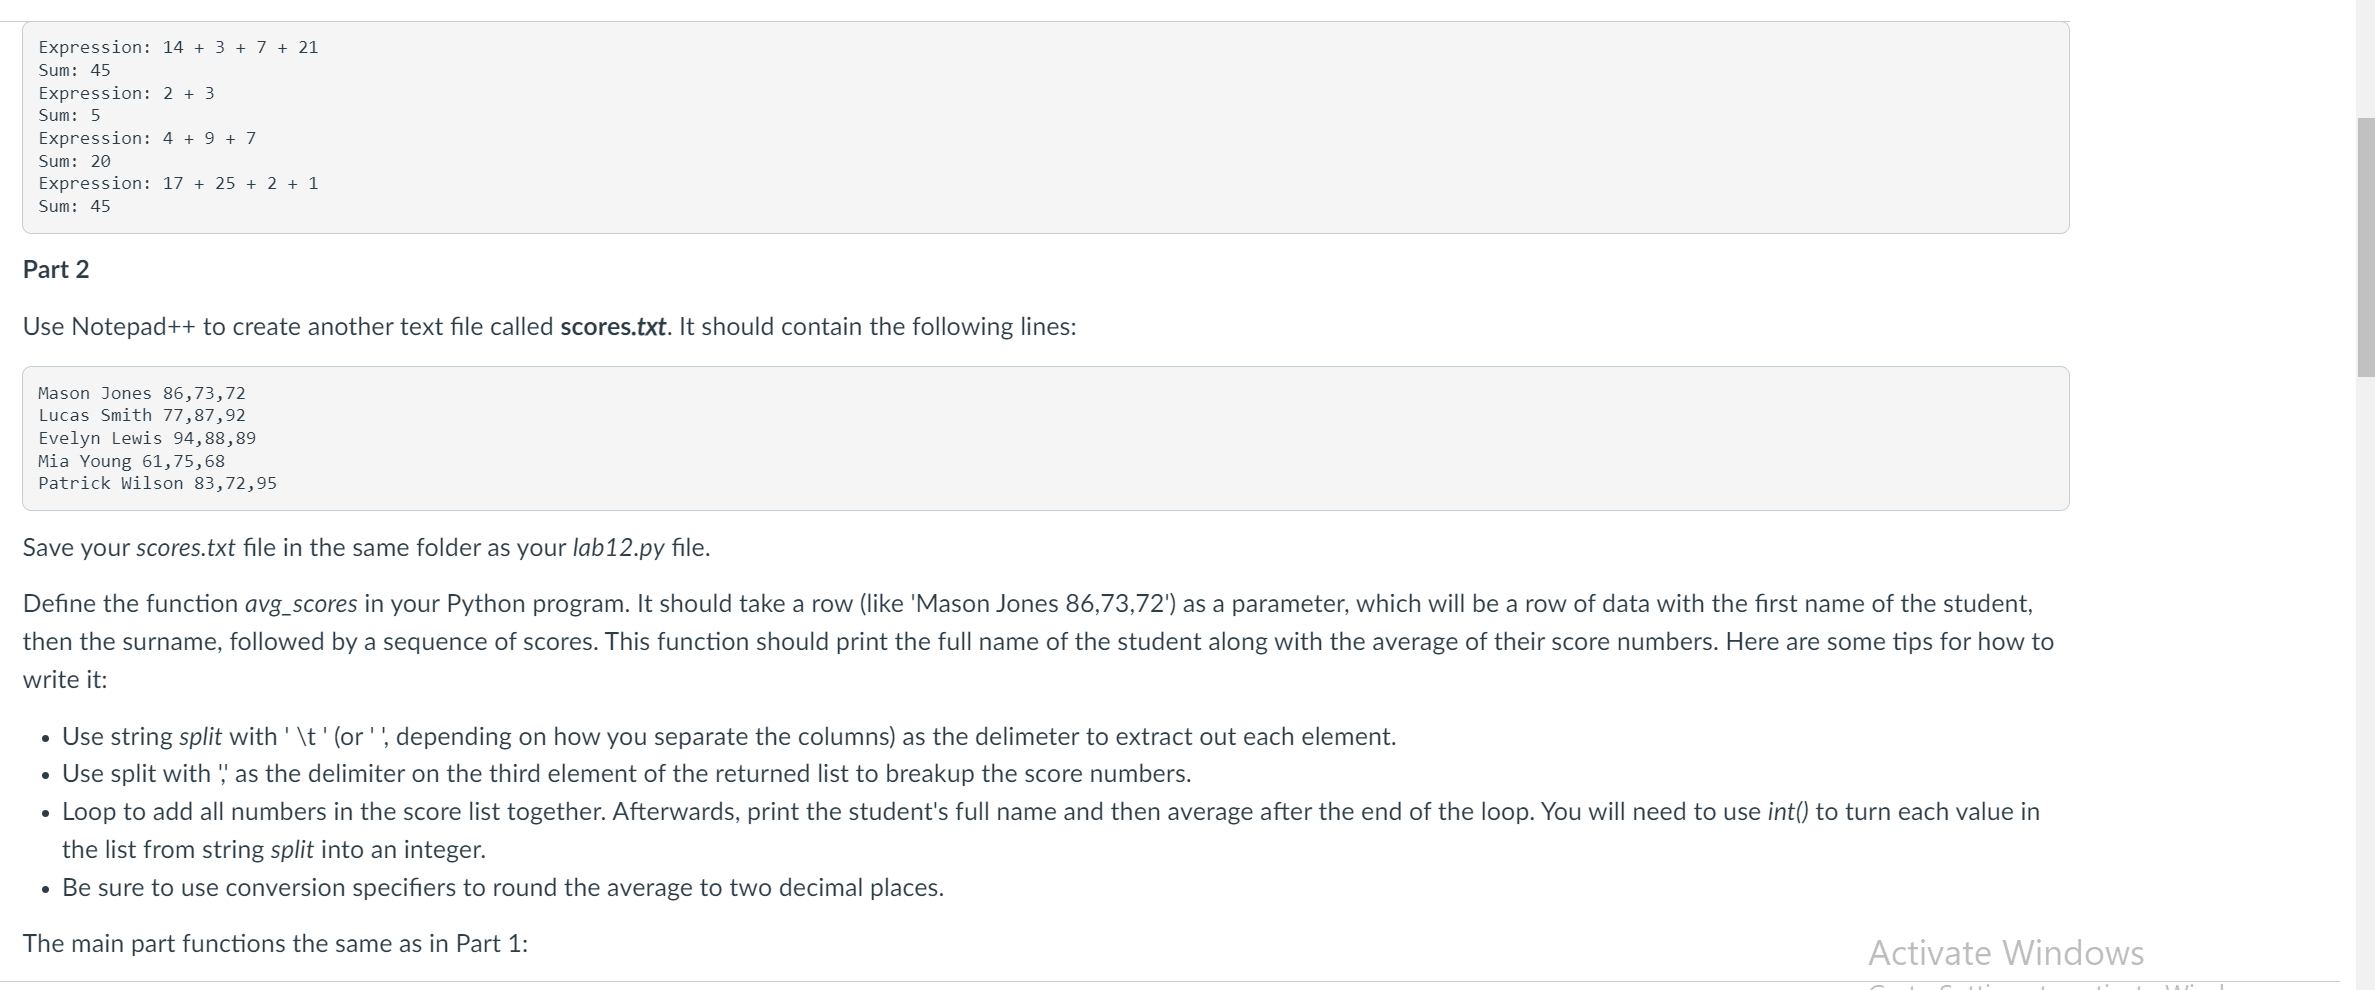Click the Activate Windows watermark text
The height and width of the screenshot is (990, 2375).
2006,953
